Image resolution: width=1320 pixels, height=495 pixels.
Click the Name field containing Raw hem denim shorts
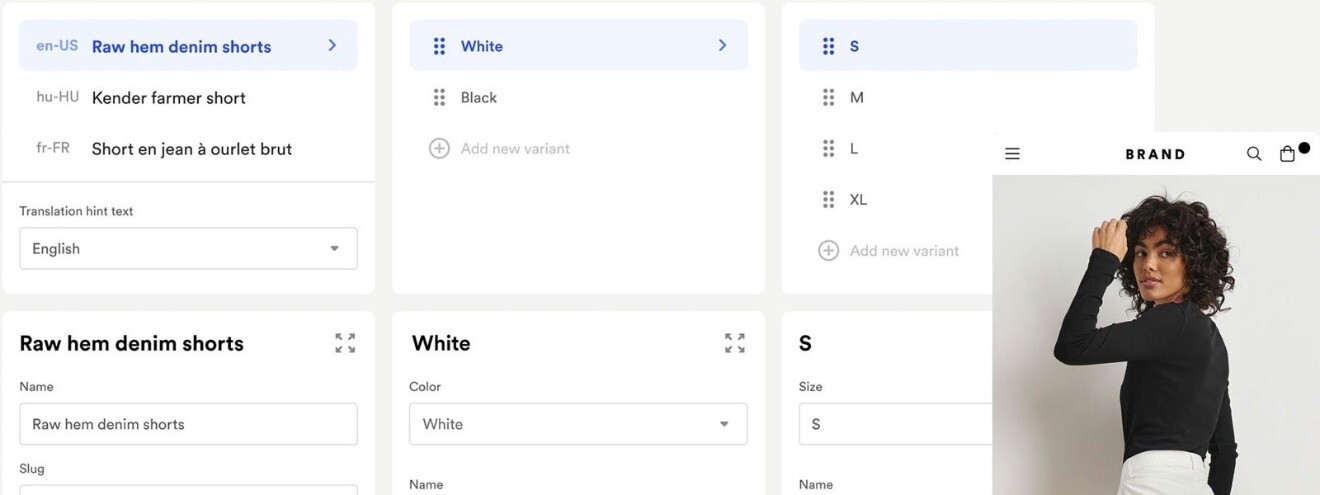[188, 424]
